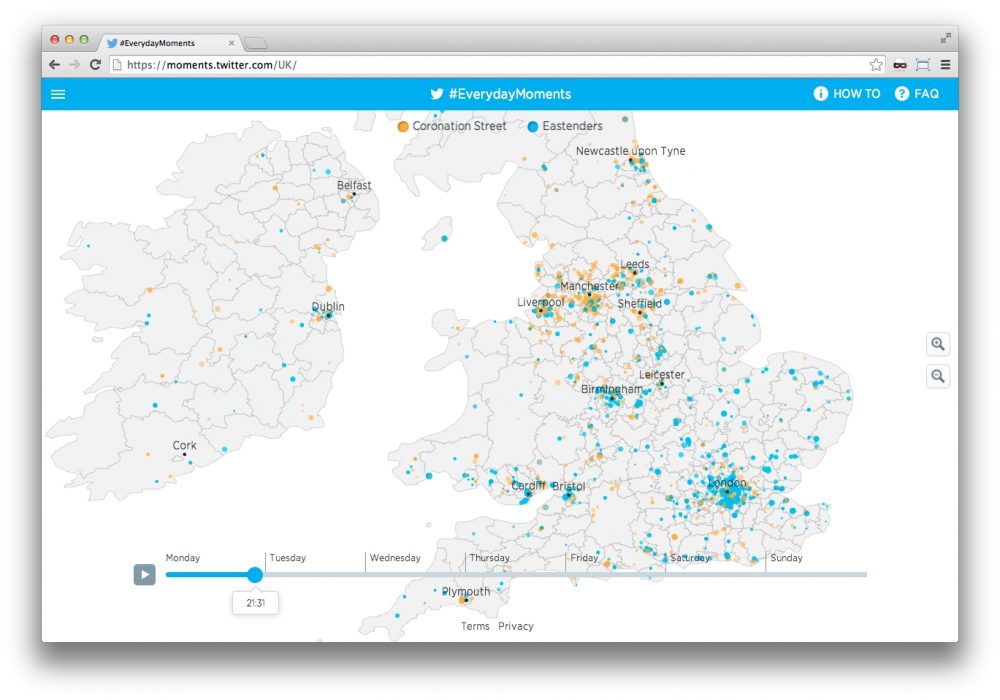Play the timeline animation
The image size is (1000, 700).
tap(145, 574)
